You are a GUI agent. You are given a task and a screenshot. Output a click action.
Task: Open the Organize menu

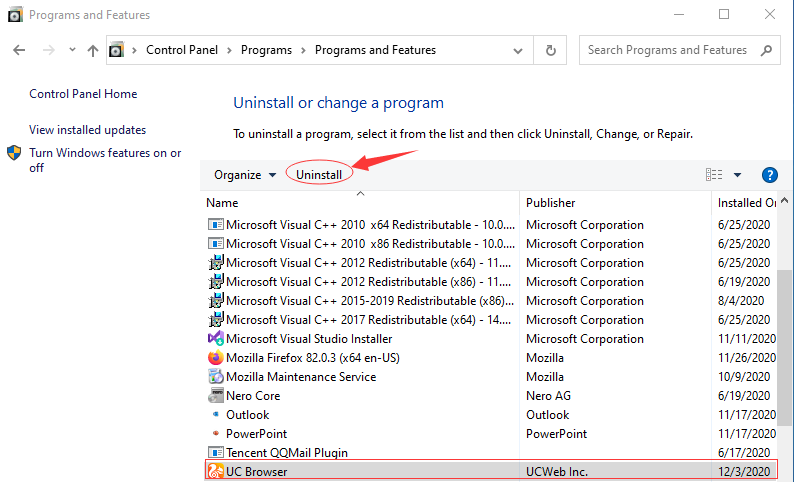coord(245,175)
